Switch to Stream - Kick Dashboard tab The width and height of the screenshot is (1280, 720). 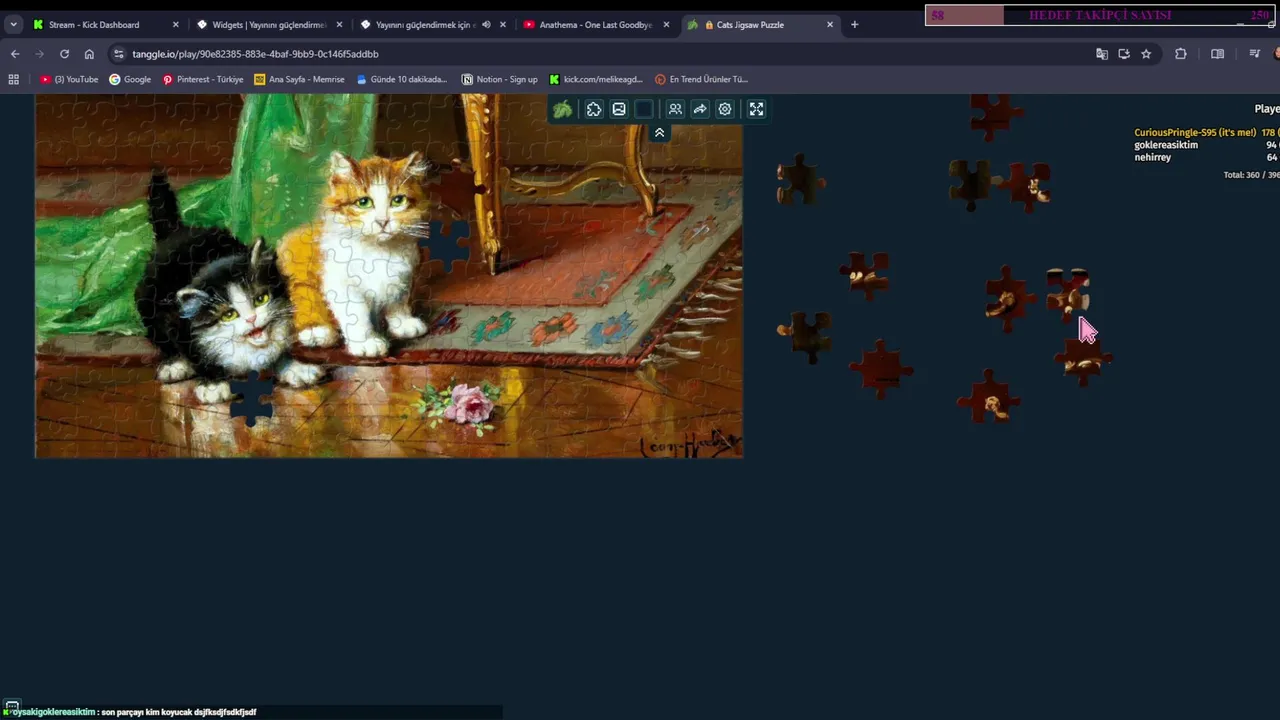(x=105, y=24)
